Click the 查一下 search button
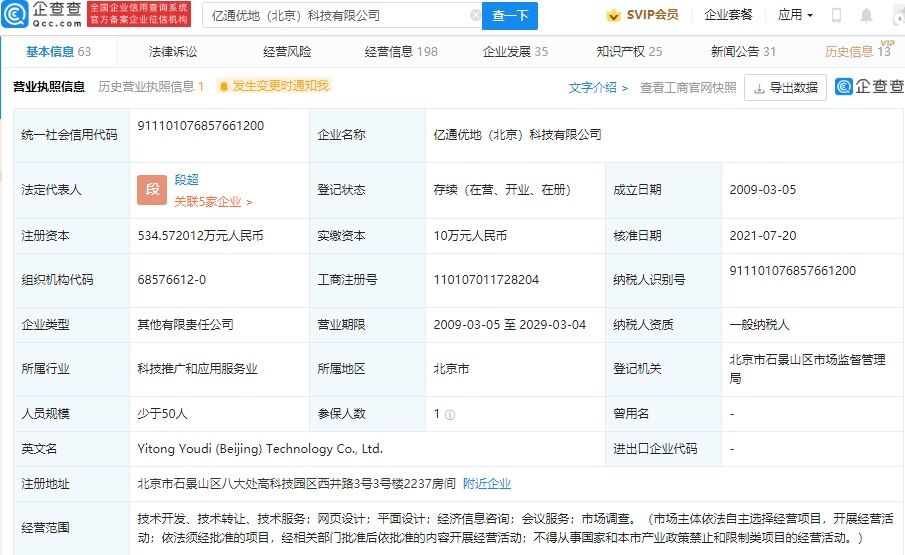This screenshot has height=555, width=905. [510, 16]
